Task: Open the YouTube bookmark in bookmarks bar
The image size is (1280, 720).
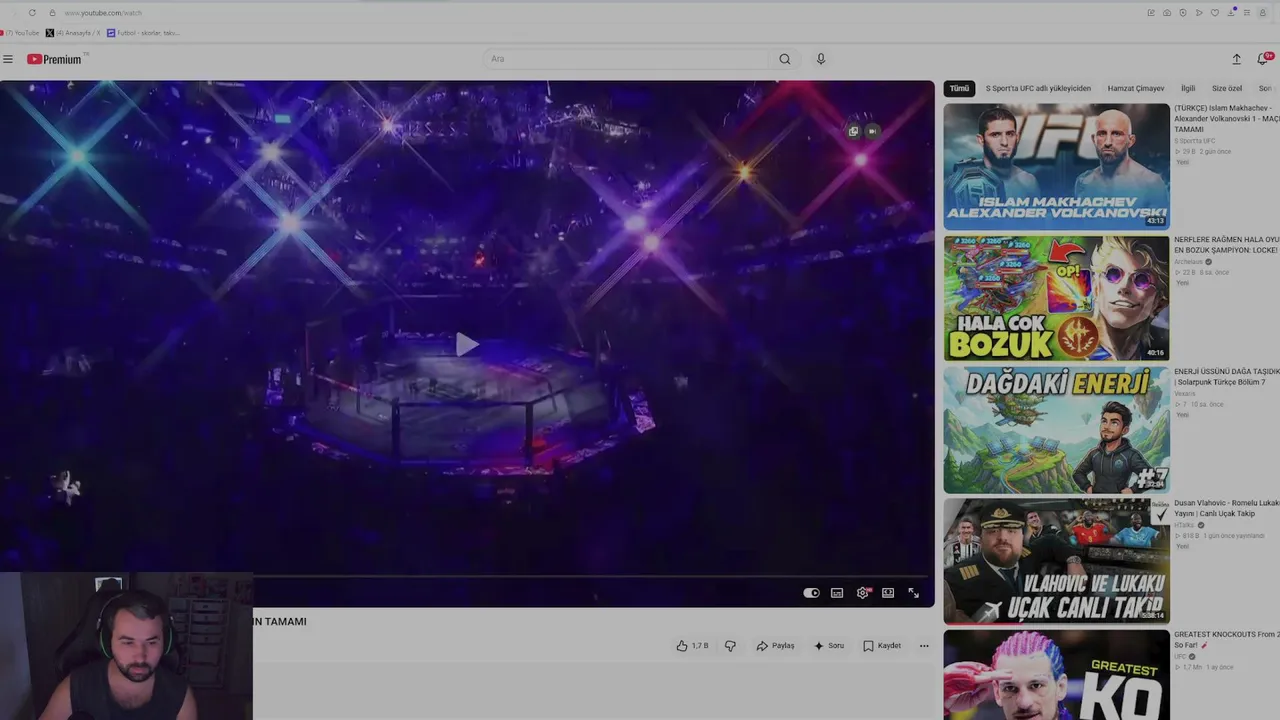Action: point(21,33)
